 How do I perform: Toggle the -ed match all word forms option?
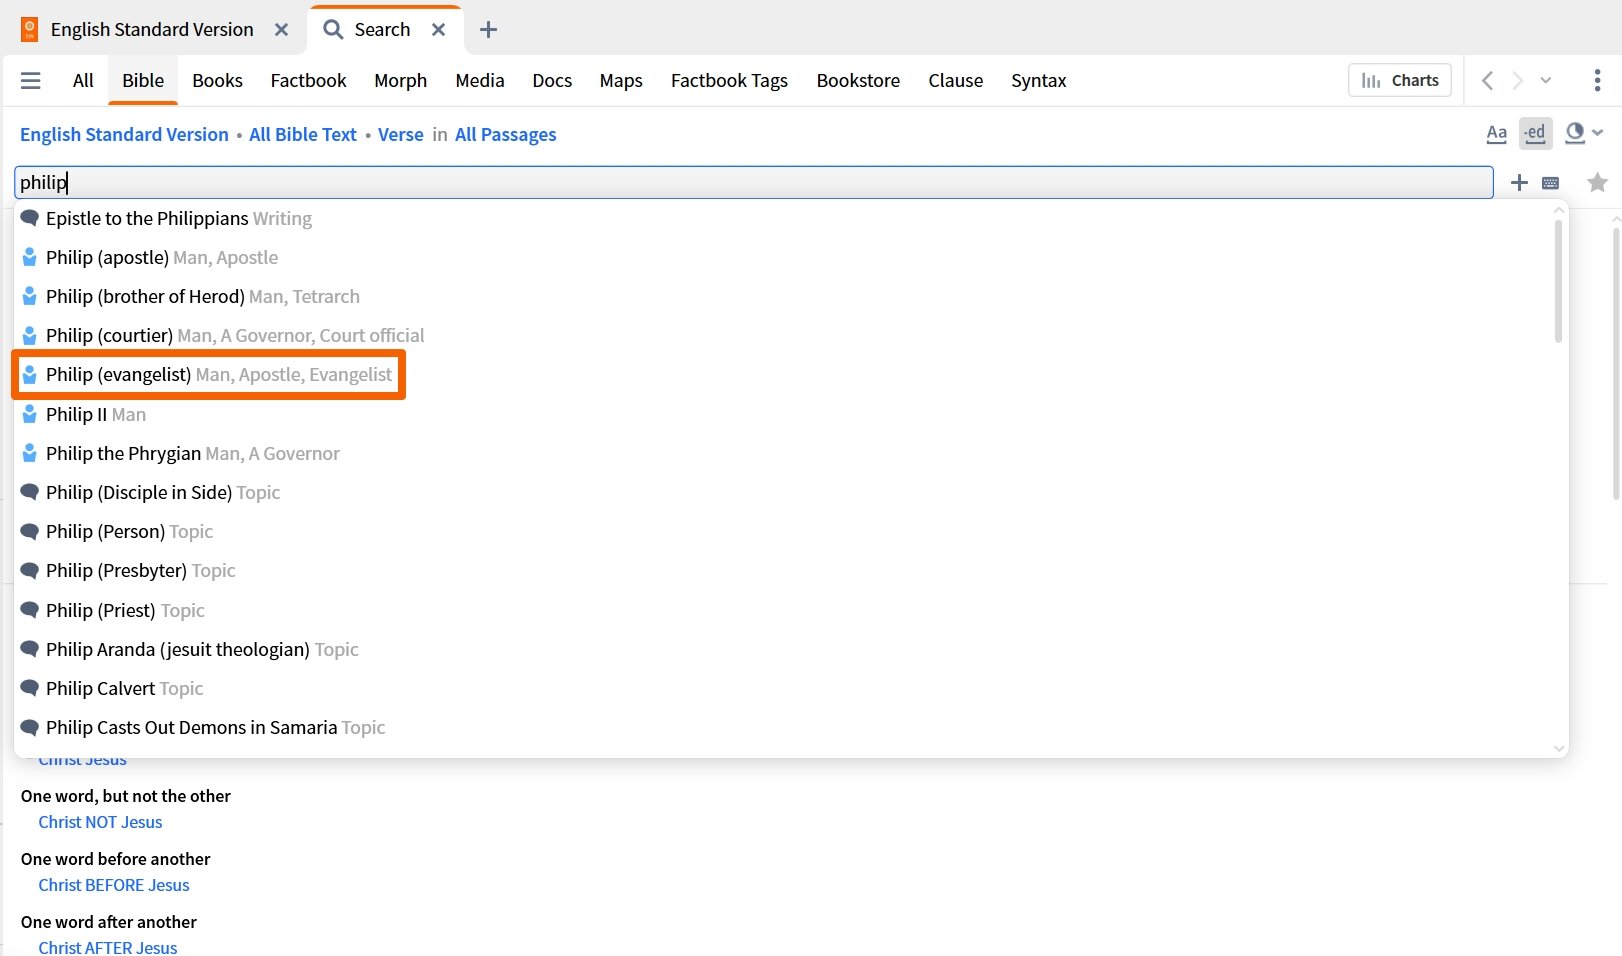tap(1535, 133)
